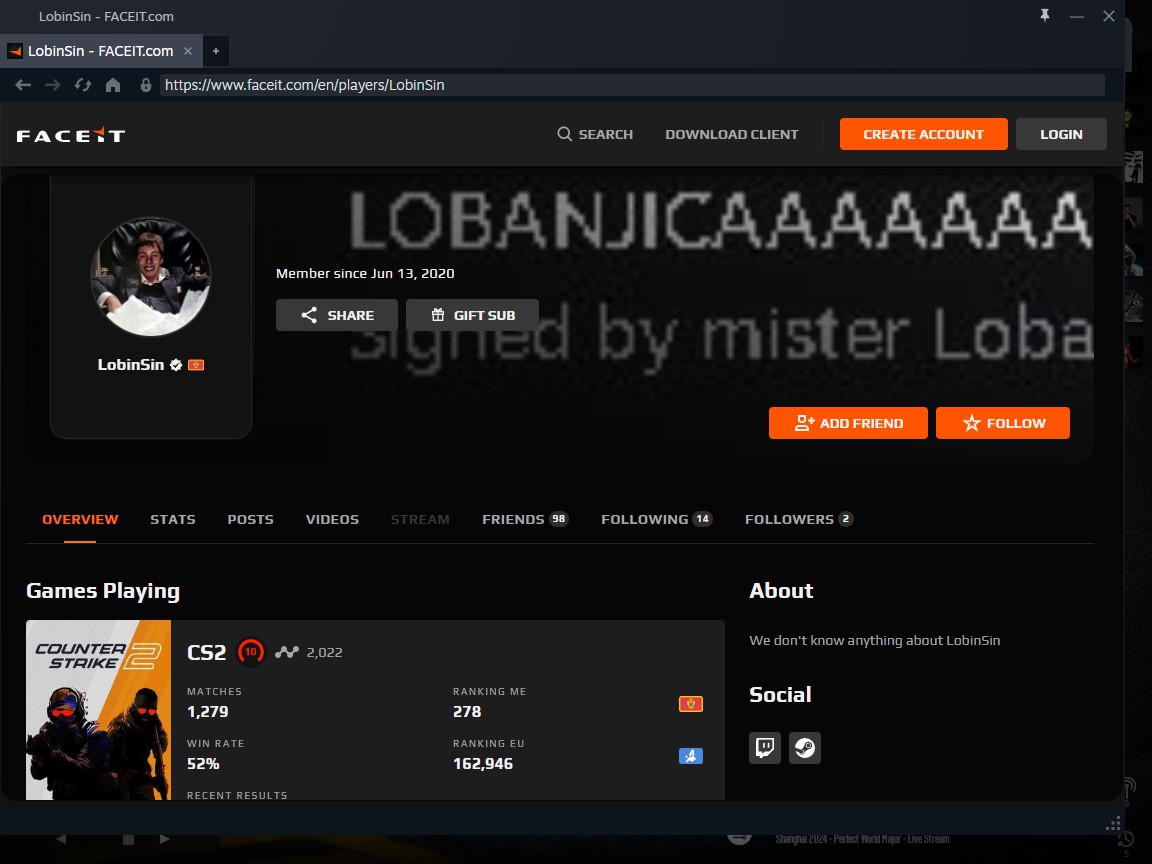Viewport: 1152px width, 864px height.
Task: View the FOLLOWING 14 tab
Action: pyautogui.click(x=657, y=519)
